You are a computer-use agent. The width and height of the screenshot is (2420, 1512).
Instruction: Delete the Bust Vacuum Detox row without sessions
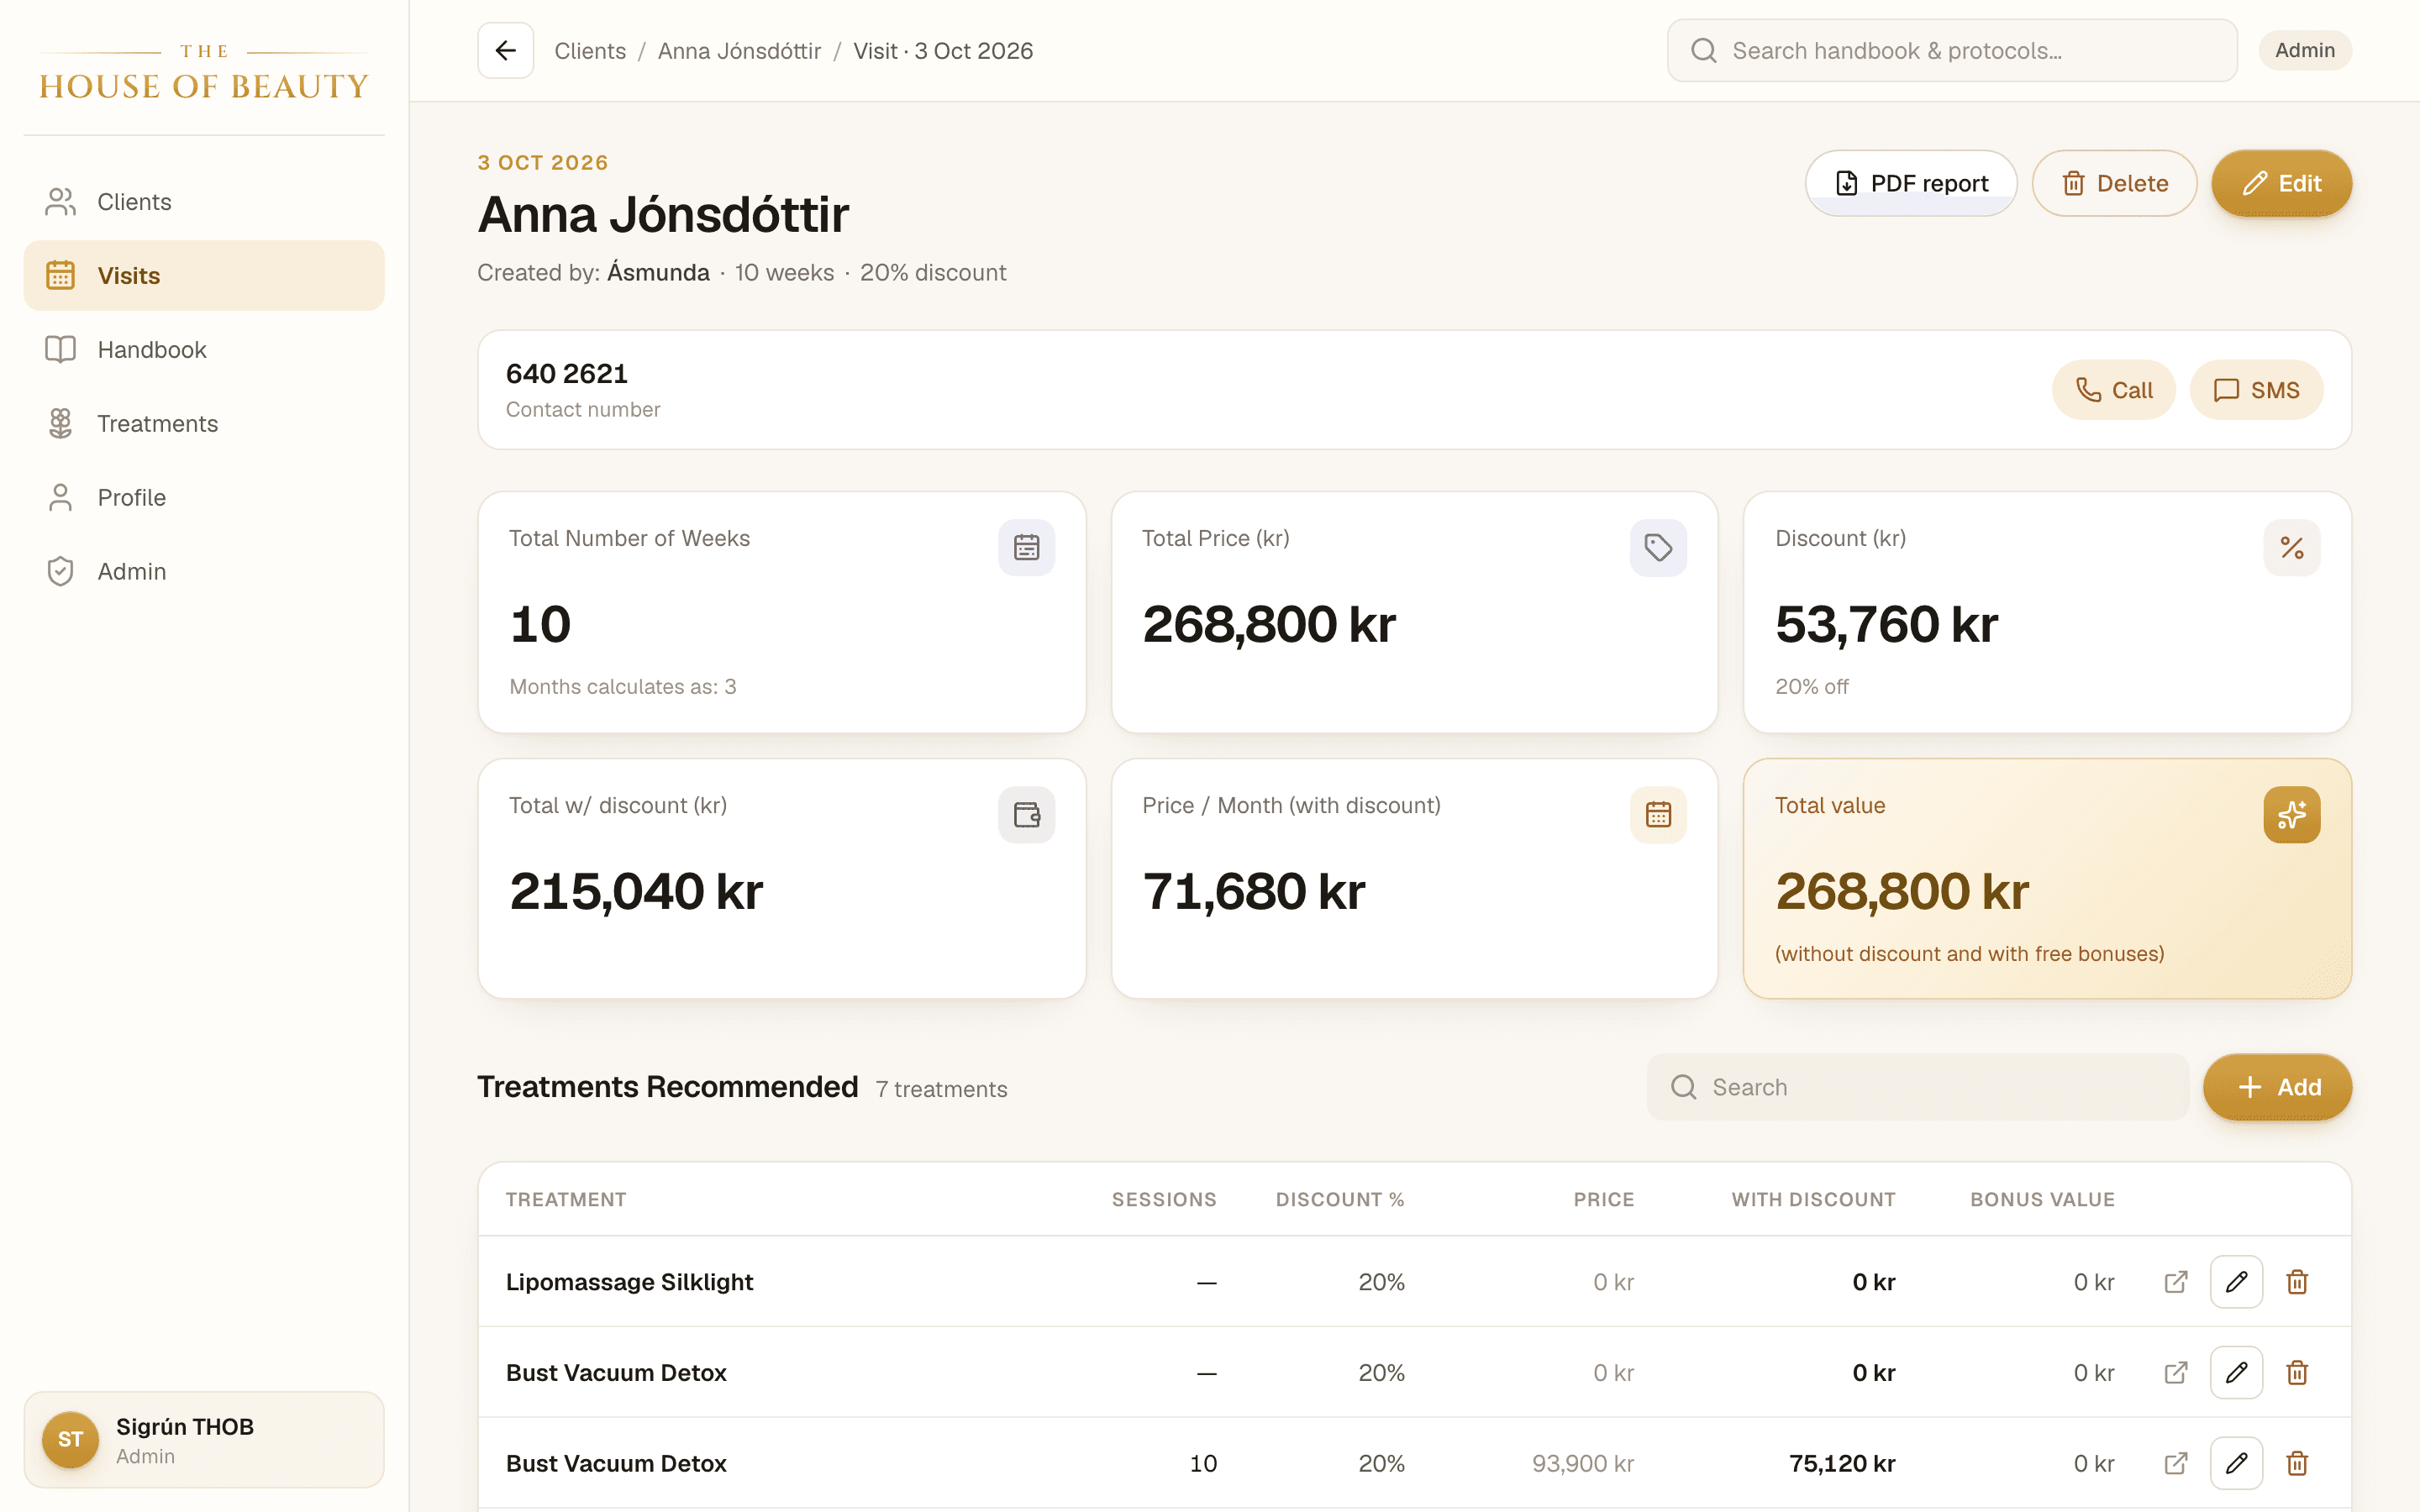[2297, 1373]
